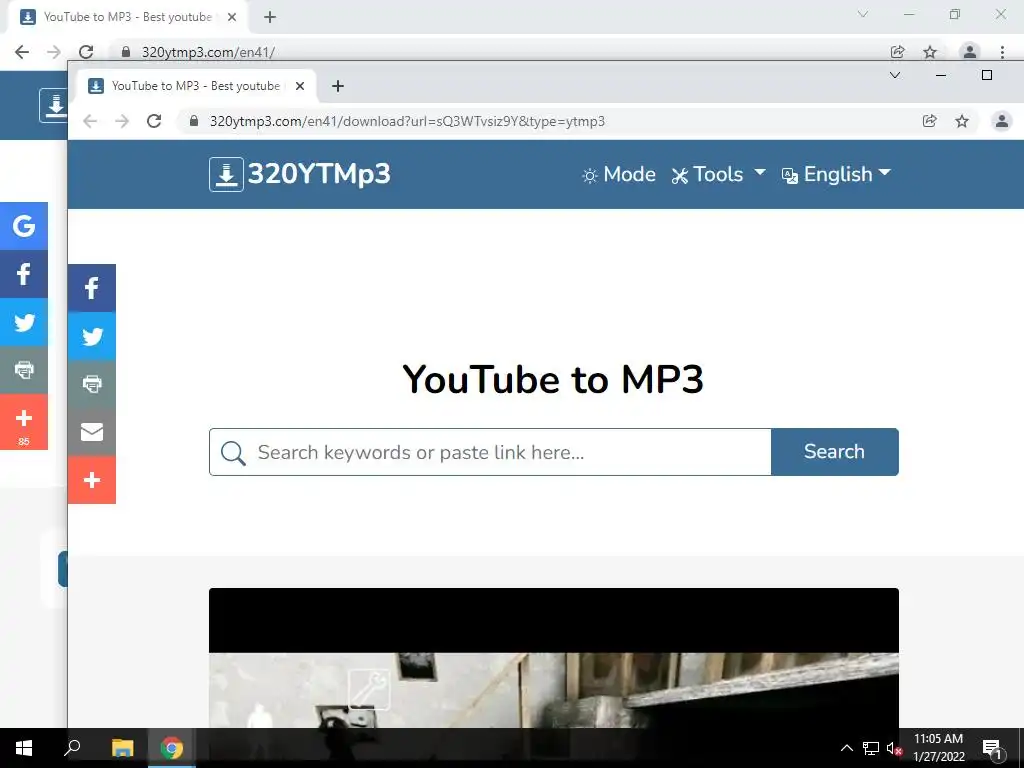Bookmark this page in front window
Image resolution: width=1024 pixels, height=768 pixels.
click(x=962, y=121)
